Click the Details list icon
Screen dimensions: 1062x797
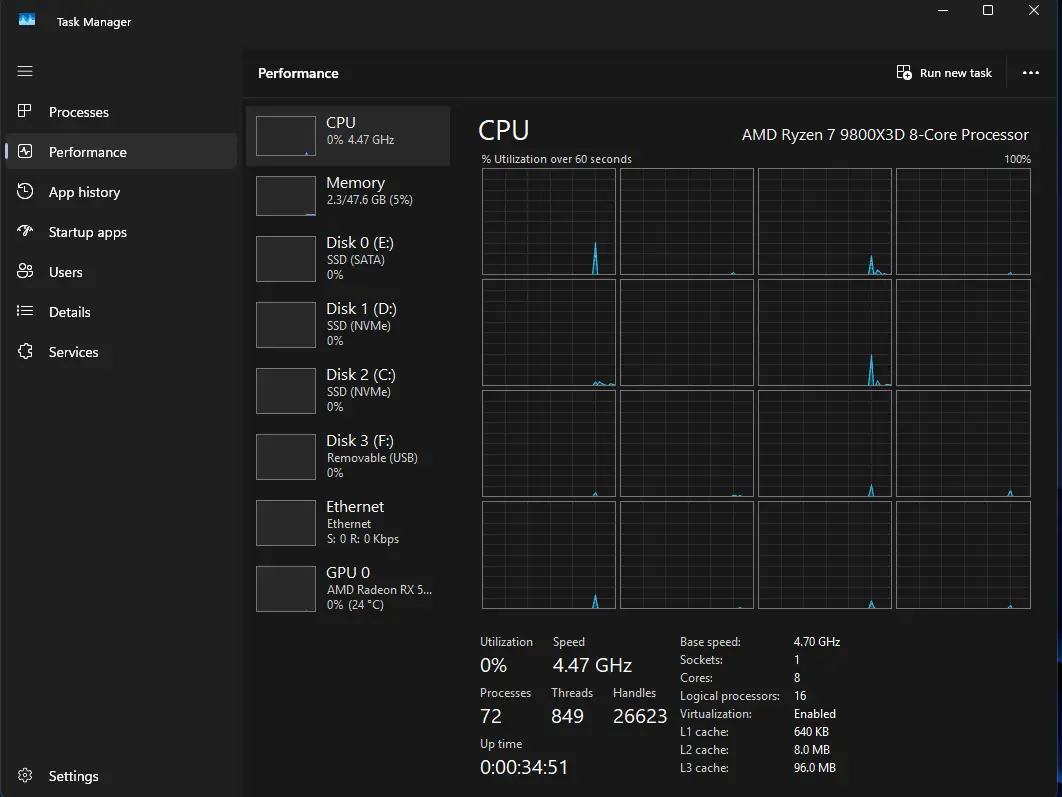(x=25, y=311)
